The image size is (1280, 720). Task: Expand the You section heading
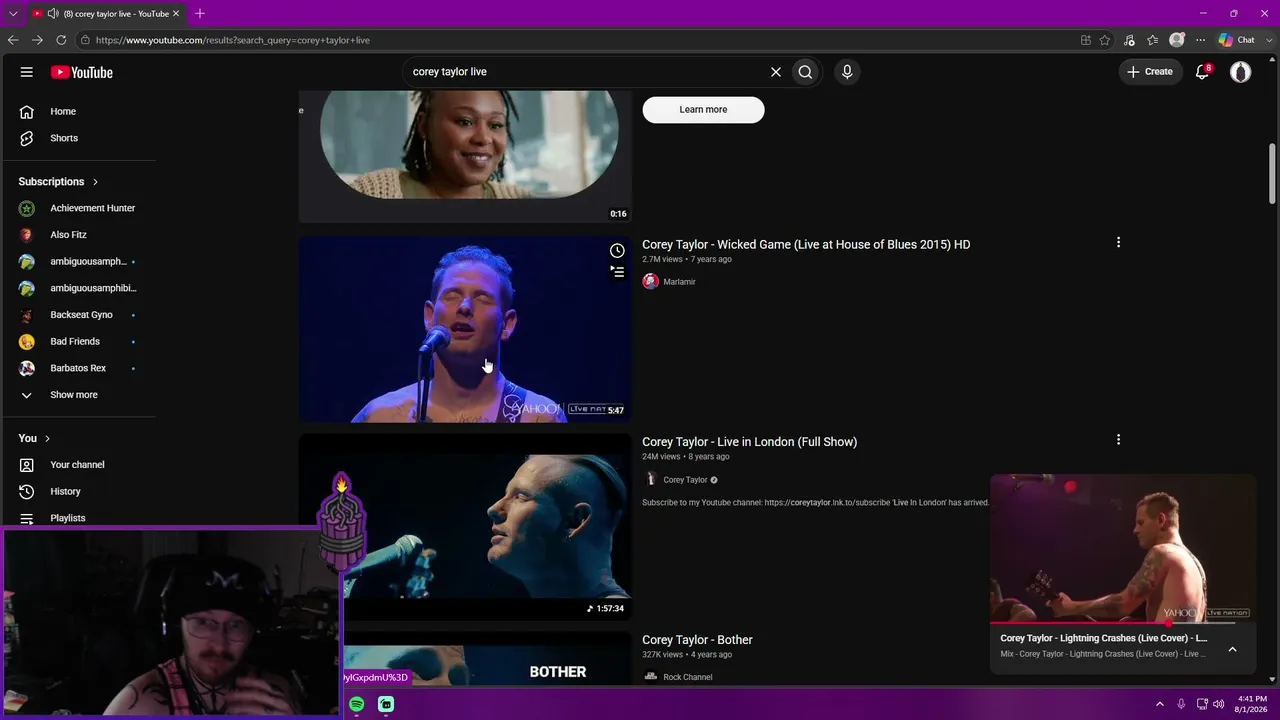click(35, 438)
